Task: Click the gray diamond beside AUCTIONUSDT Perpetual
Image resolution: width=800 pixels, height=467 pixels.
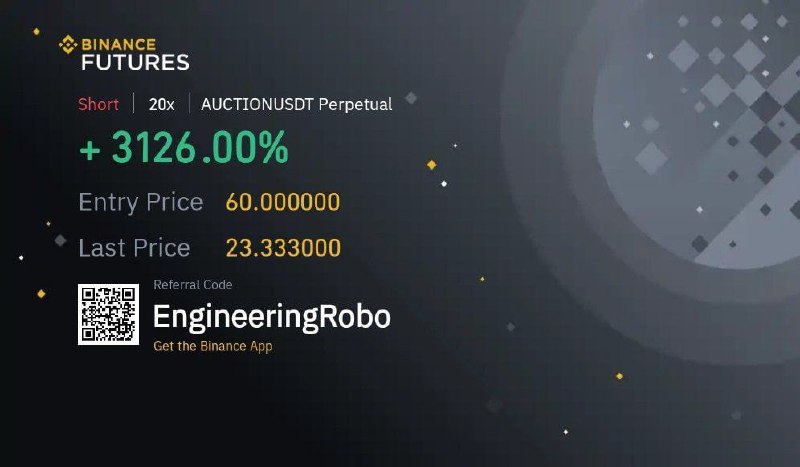Action: [x=411, y=97]
